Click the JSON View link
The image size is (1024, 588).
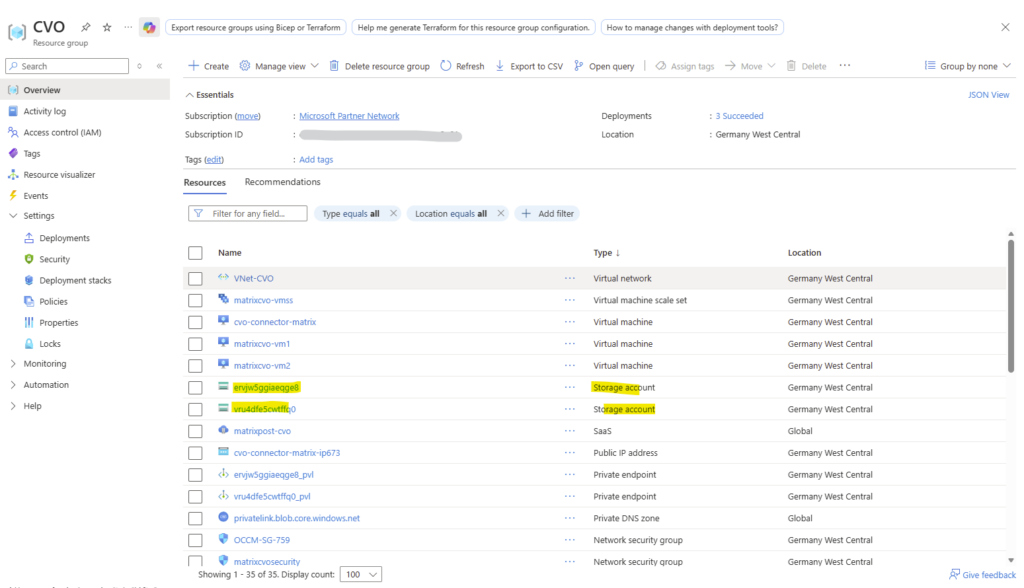(x=988, y=95)
